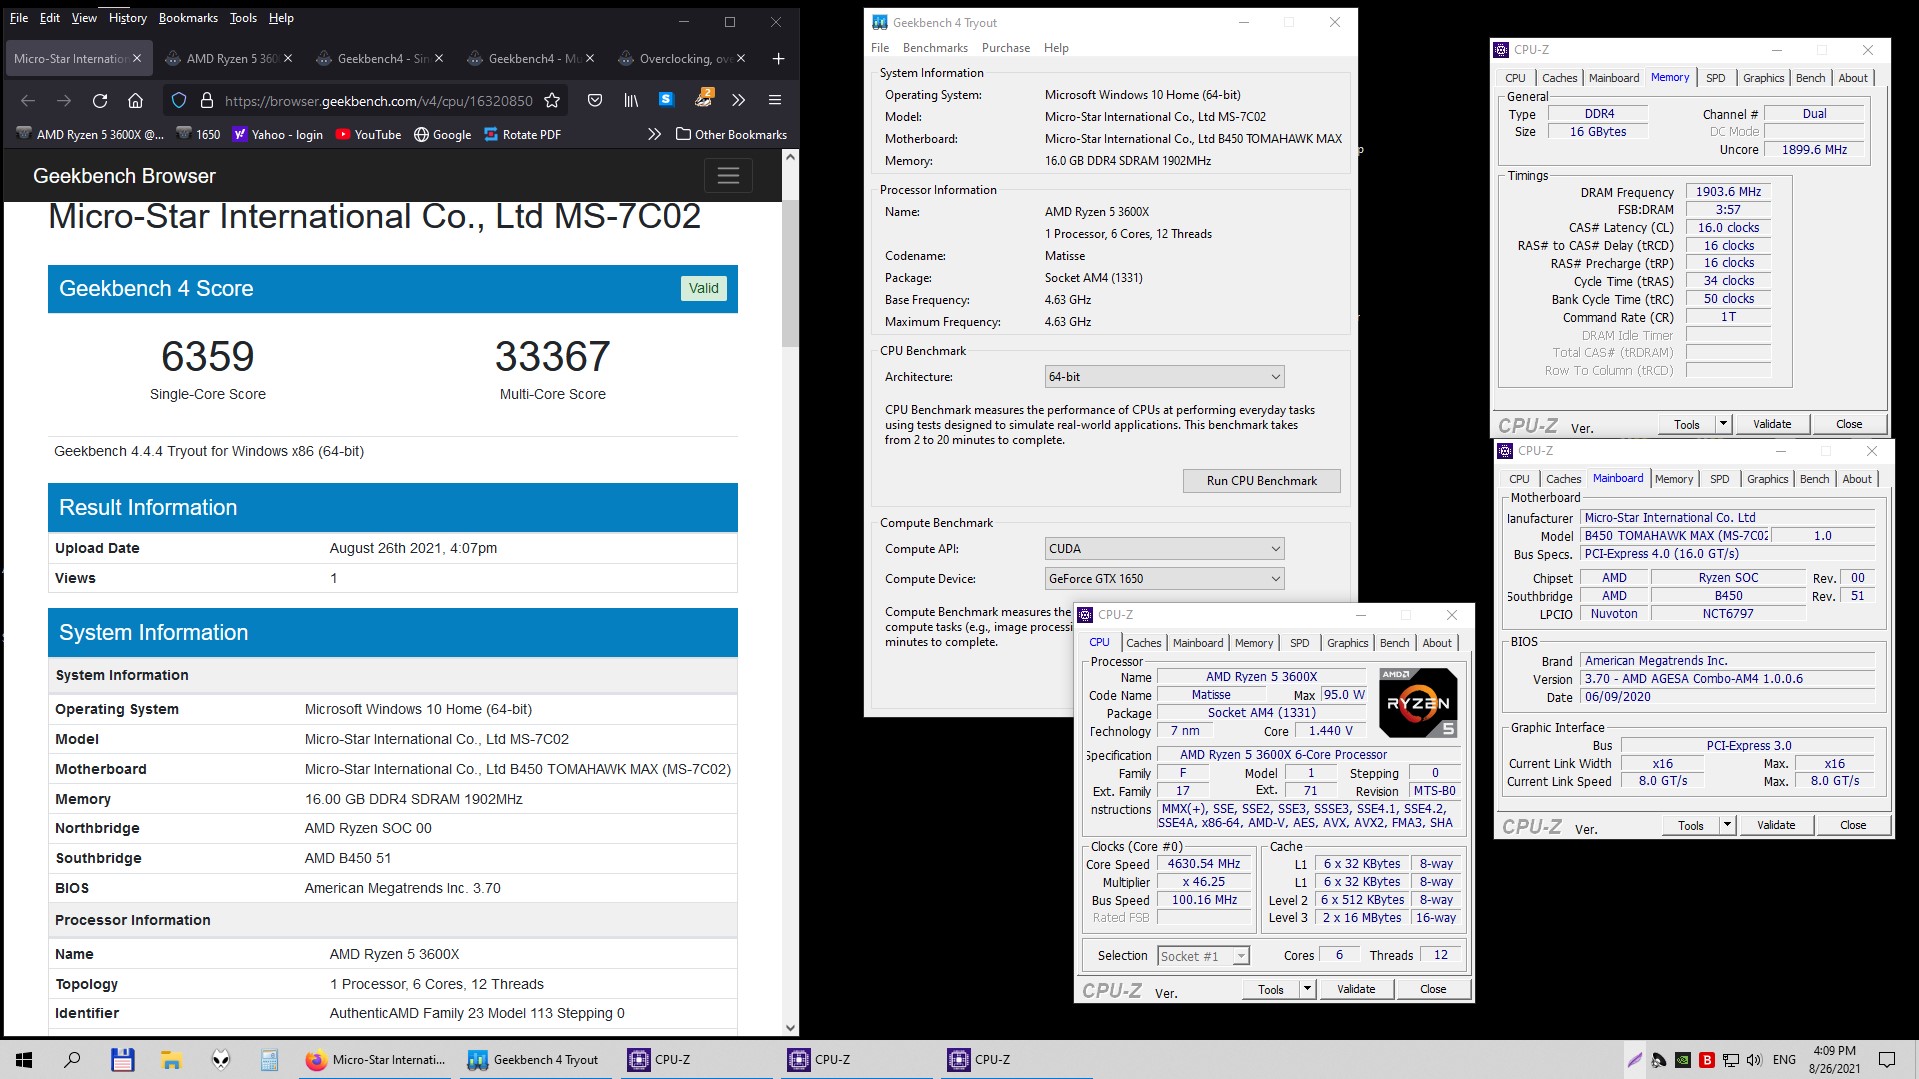Click the green Valid badge

click(x=704, y=288)
